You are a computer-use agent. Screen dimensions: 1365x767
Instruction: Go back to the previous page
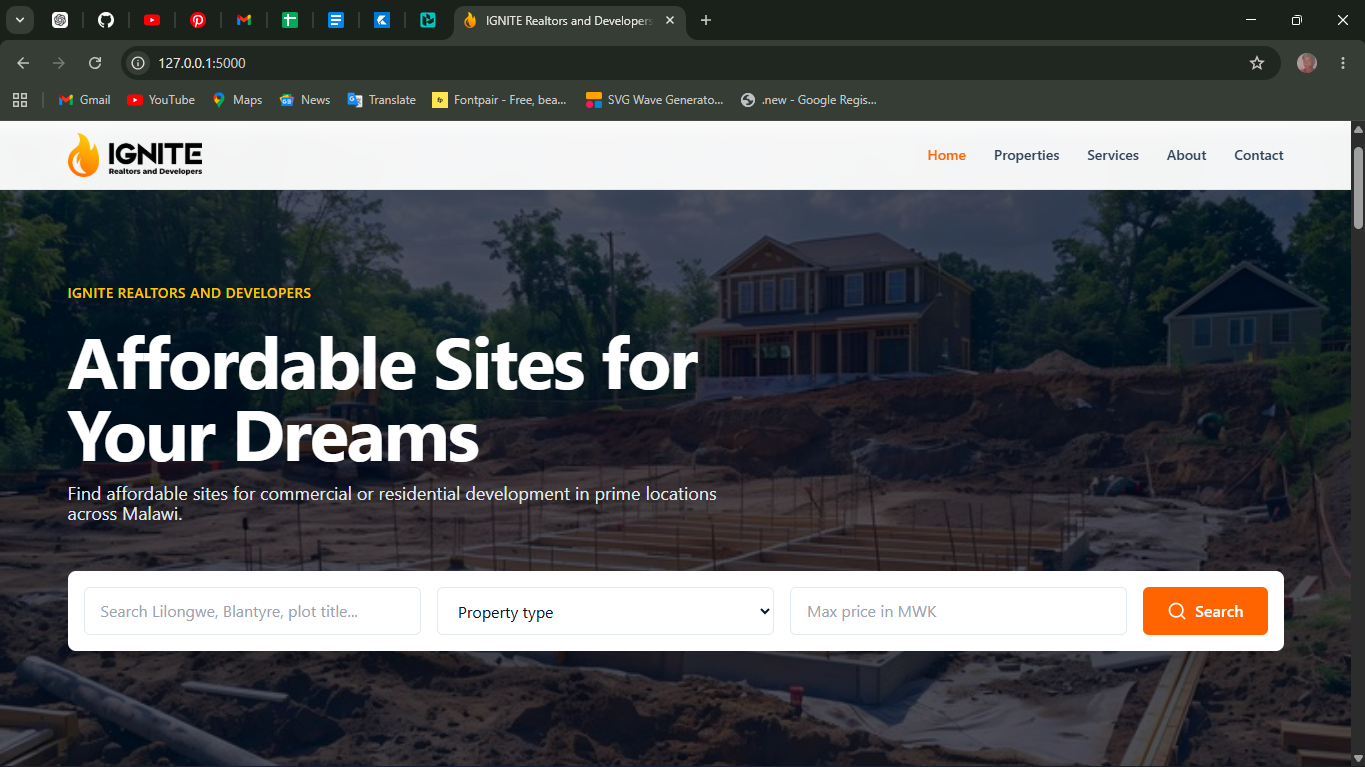tap(23, 63)
